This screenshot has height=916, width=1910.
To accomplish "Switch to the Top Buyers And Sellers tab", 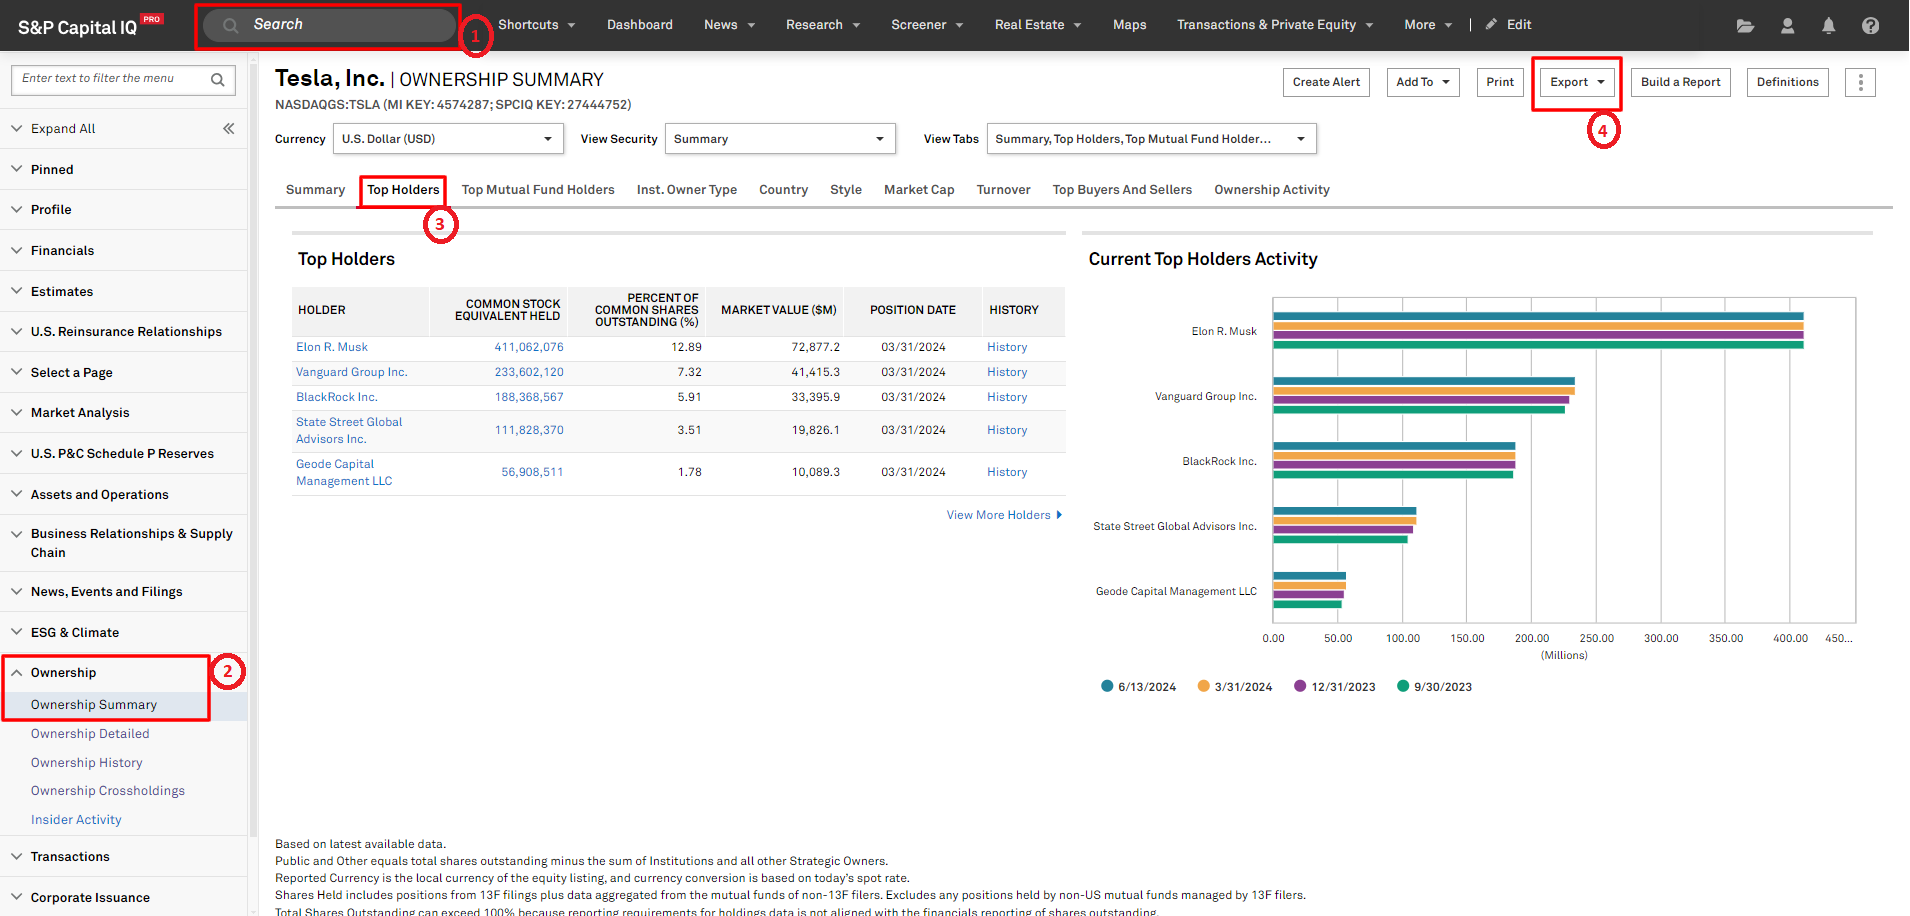I will 1122,190.
